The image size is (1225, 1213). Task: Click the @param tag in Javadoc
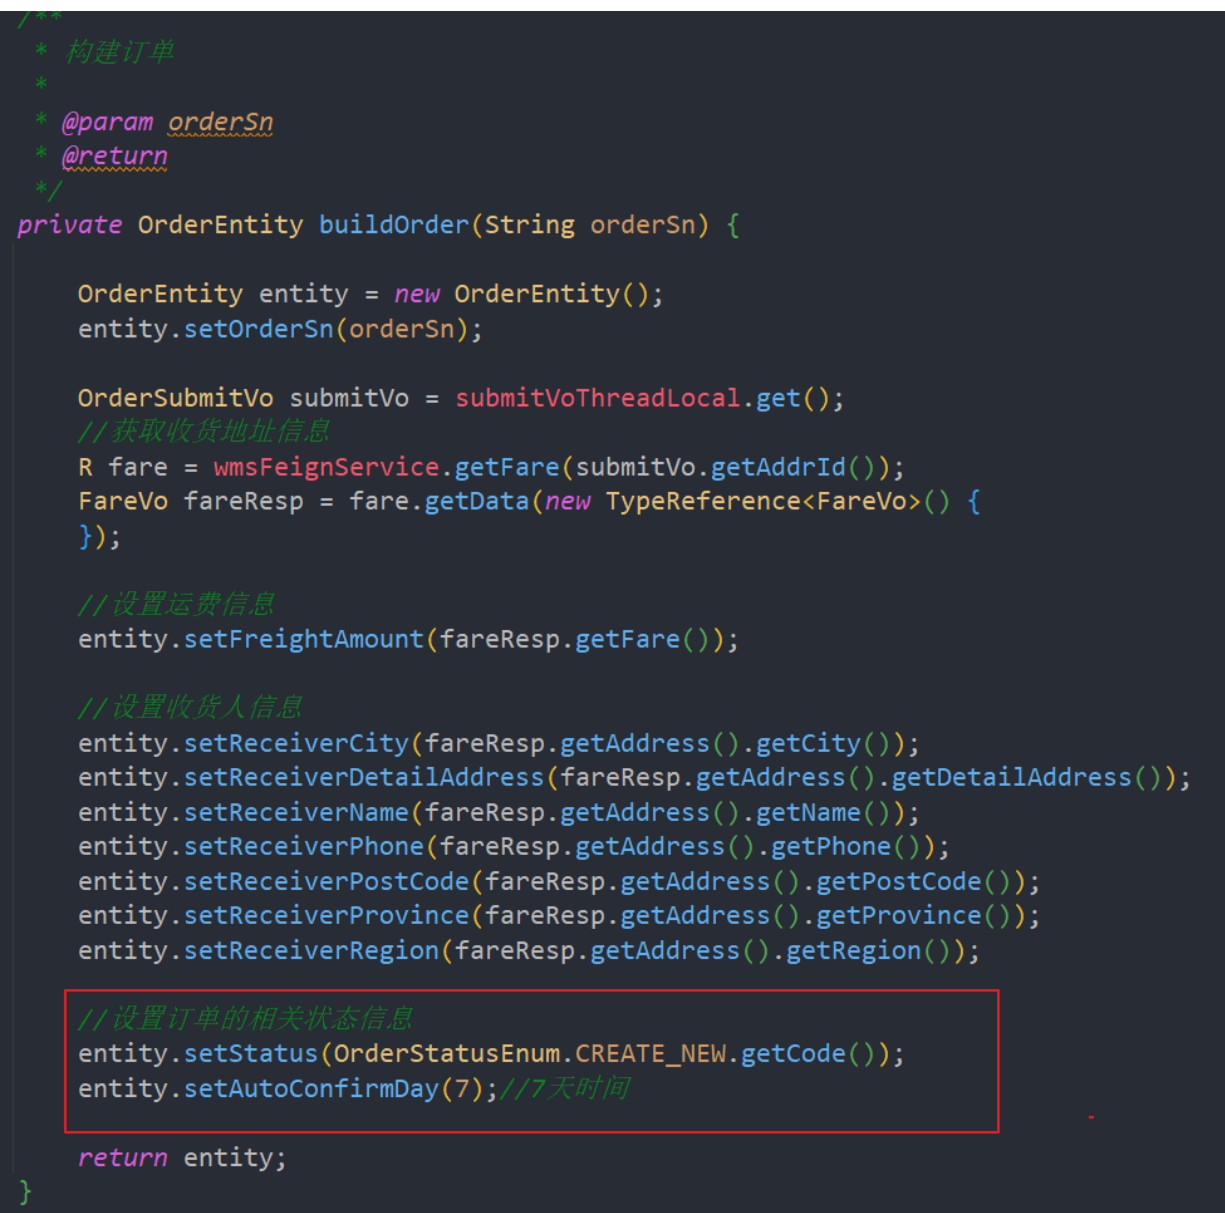(x=108, y=122)
